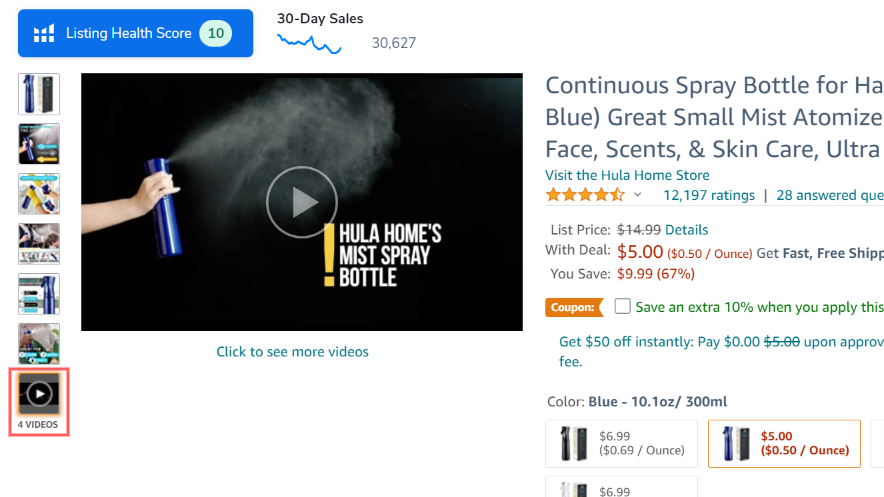Open List Price Details link

686,229
